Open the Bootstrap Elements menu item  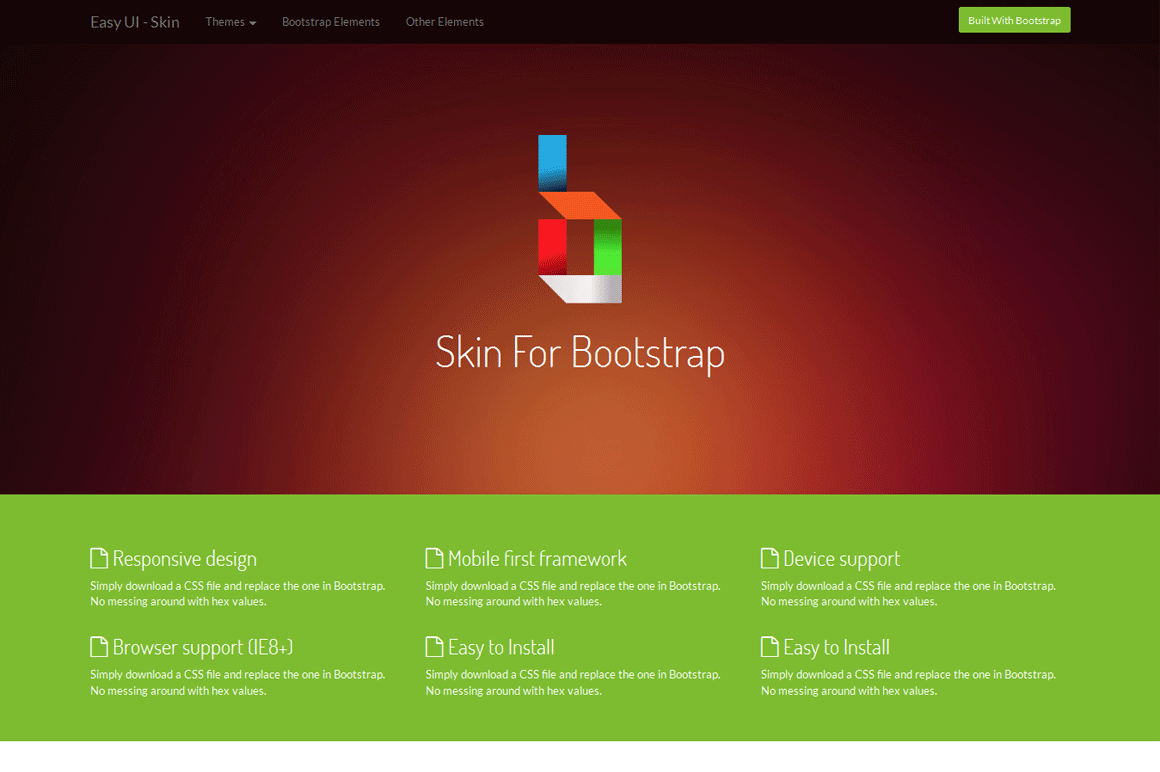(331, 21)
